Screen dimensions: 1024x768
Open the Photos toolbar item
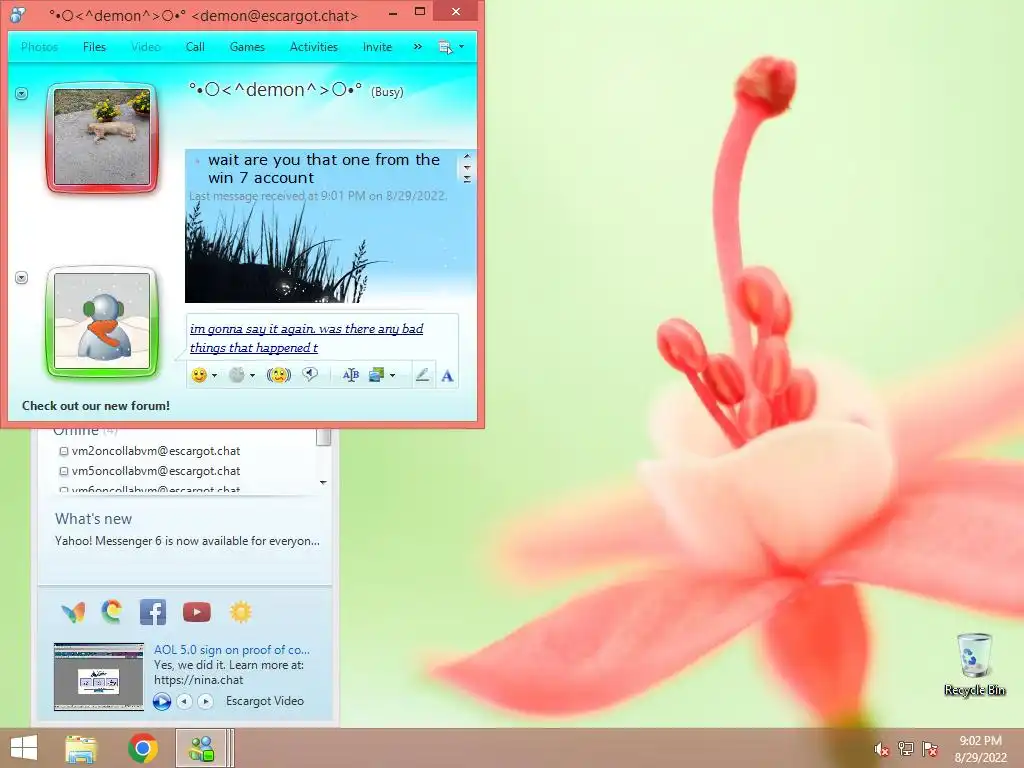[x=39, y=47]
